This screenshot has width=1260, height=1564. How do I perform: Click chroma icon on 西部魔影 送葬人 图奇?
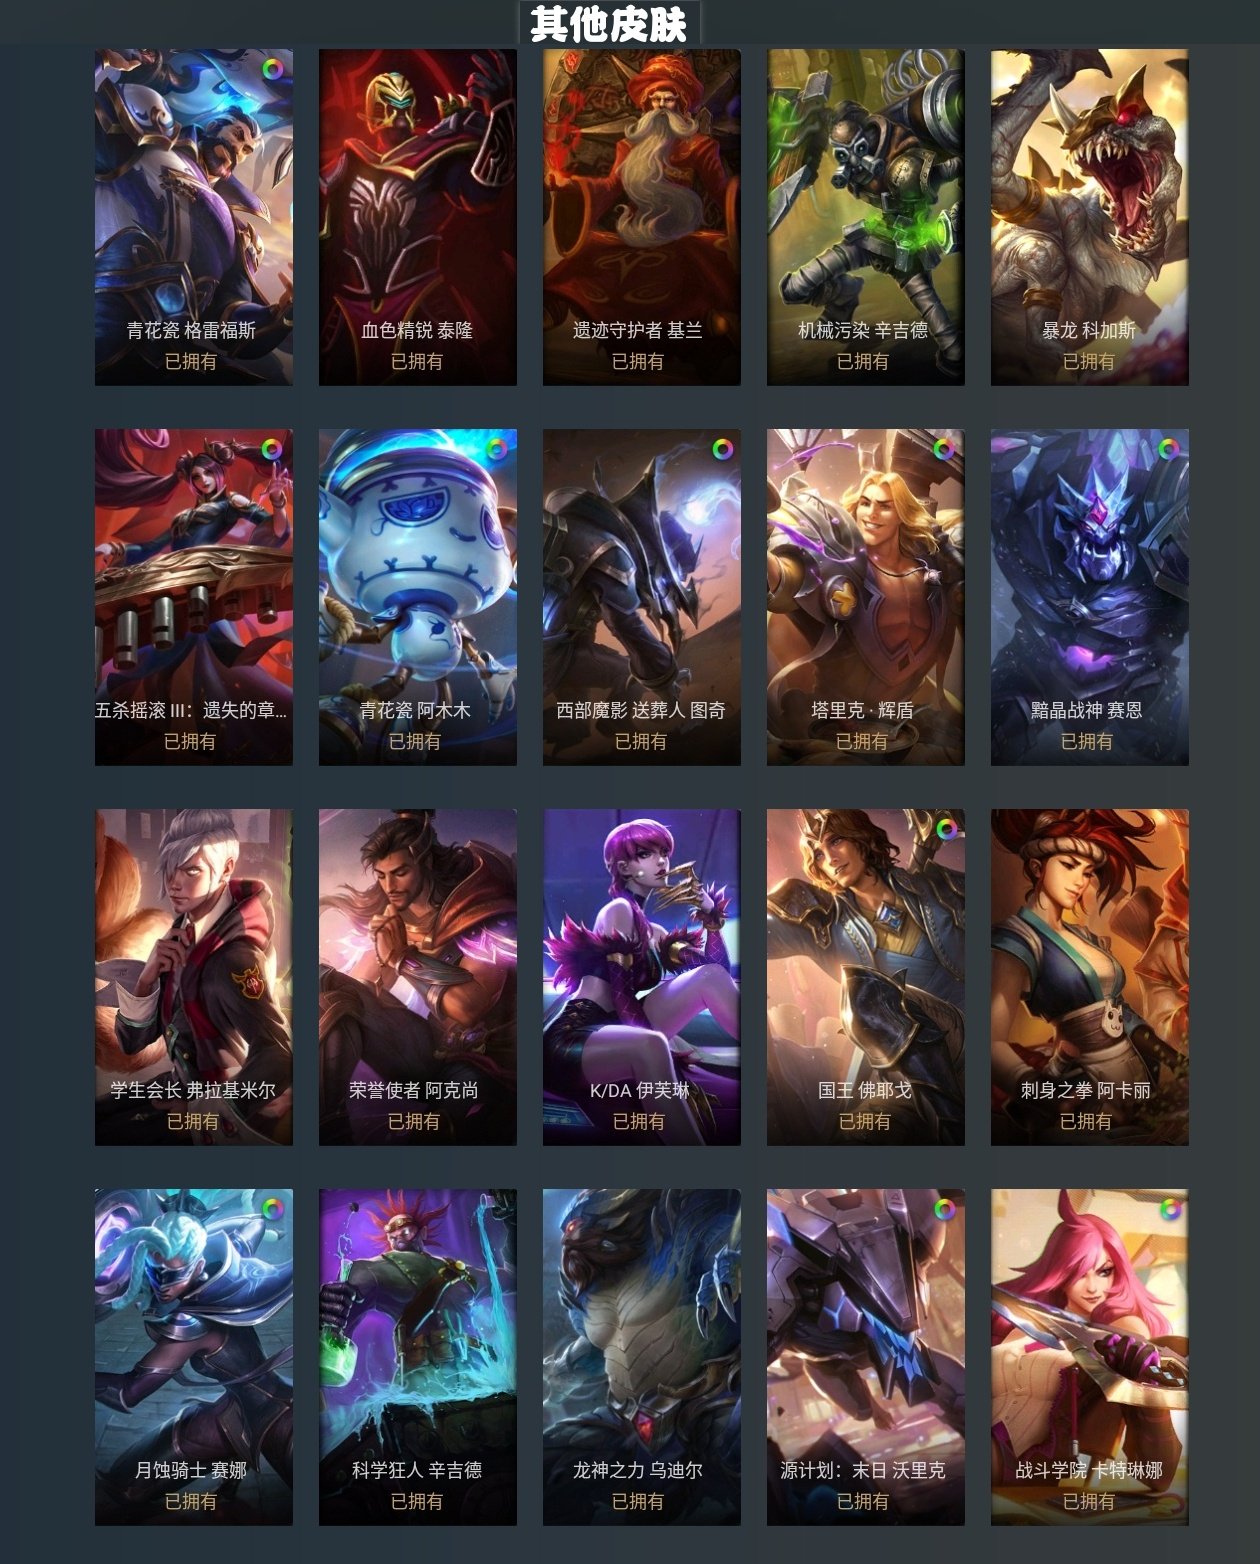click(722, 449)
